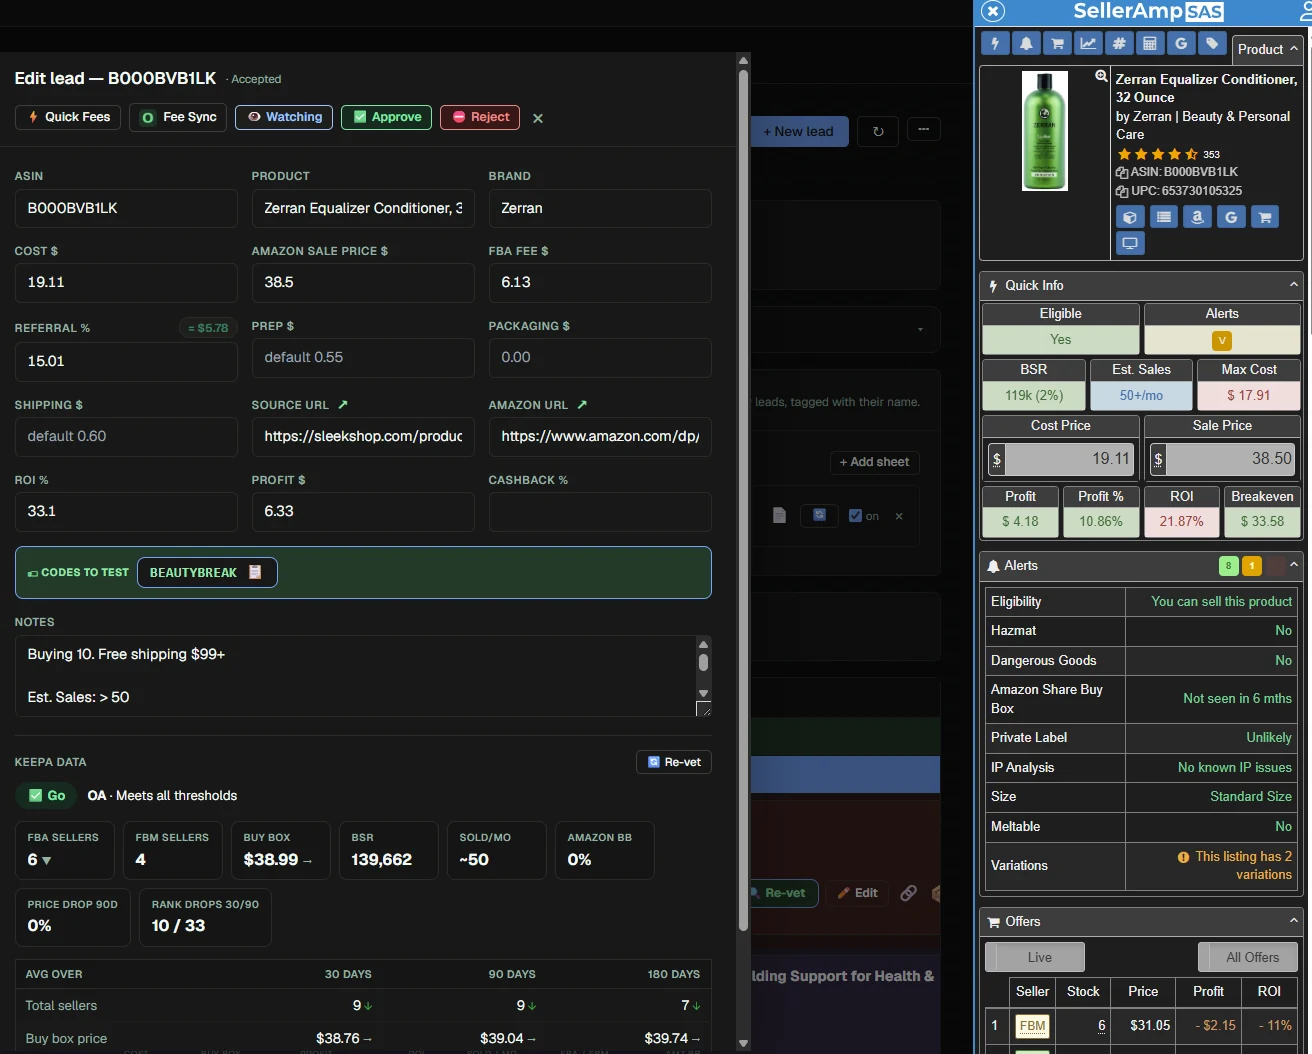Viewport: 1312px width, 1054px height.
Task: Open the calculator icon in SellerAmp toolbar
Action: coord(1150,43)
